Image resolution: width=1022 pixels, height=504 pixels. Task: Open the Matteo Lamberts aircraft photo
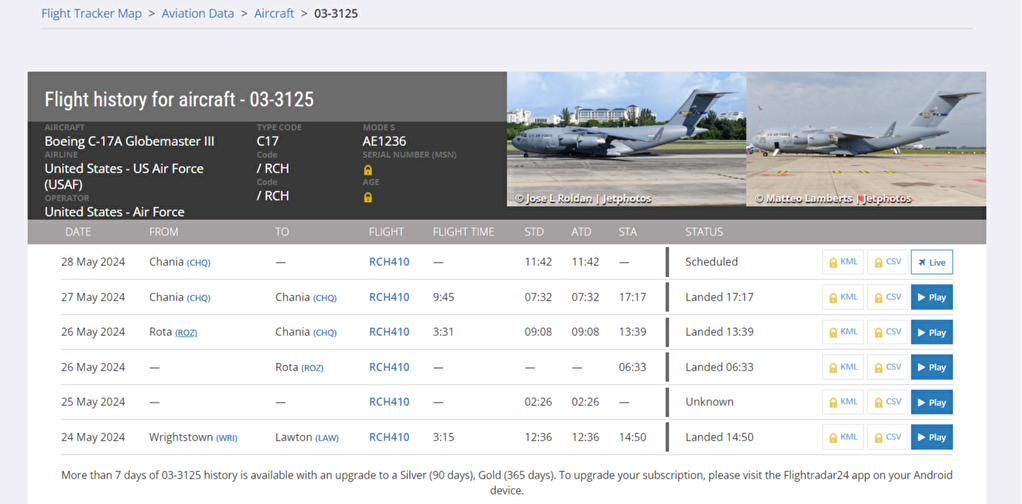866,139
